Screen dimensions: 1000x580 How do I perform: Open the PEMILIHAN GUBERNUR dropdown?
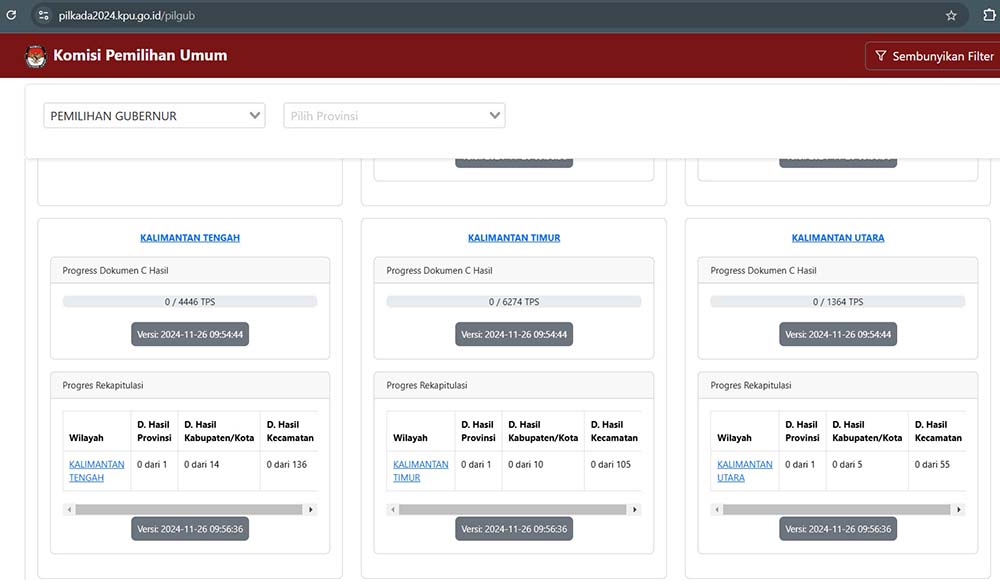tap(154, 115)
